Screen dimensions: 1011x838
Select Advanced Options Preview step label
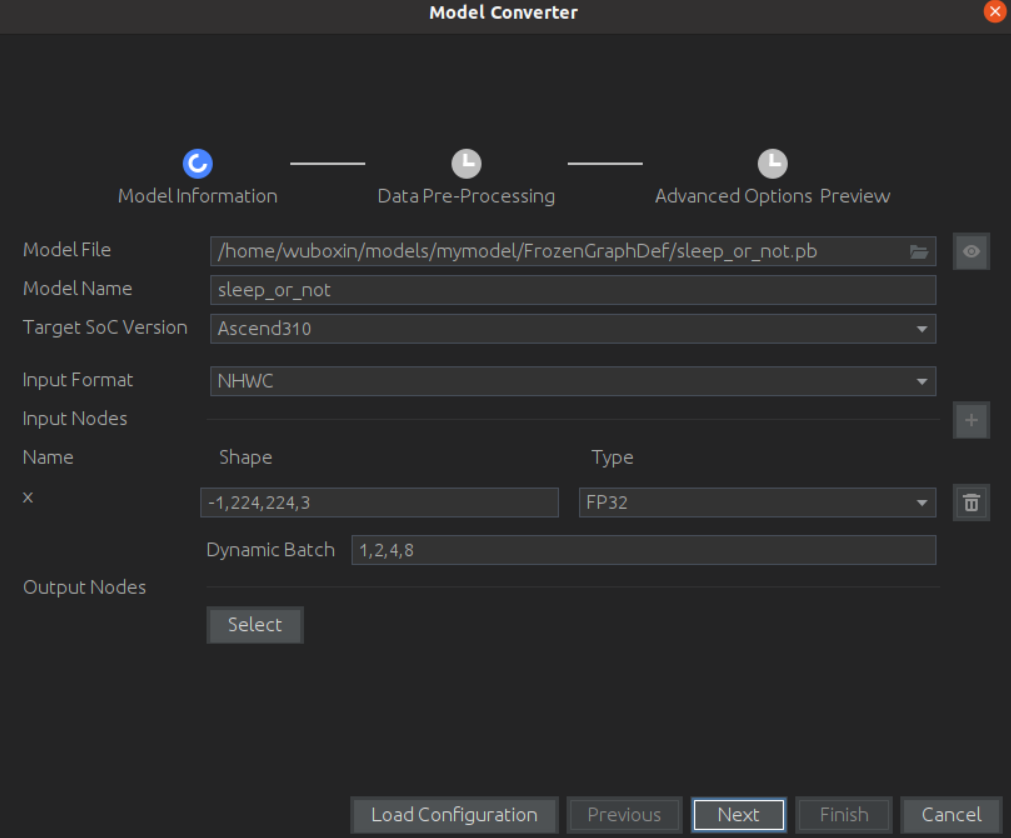772,196
